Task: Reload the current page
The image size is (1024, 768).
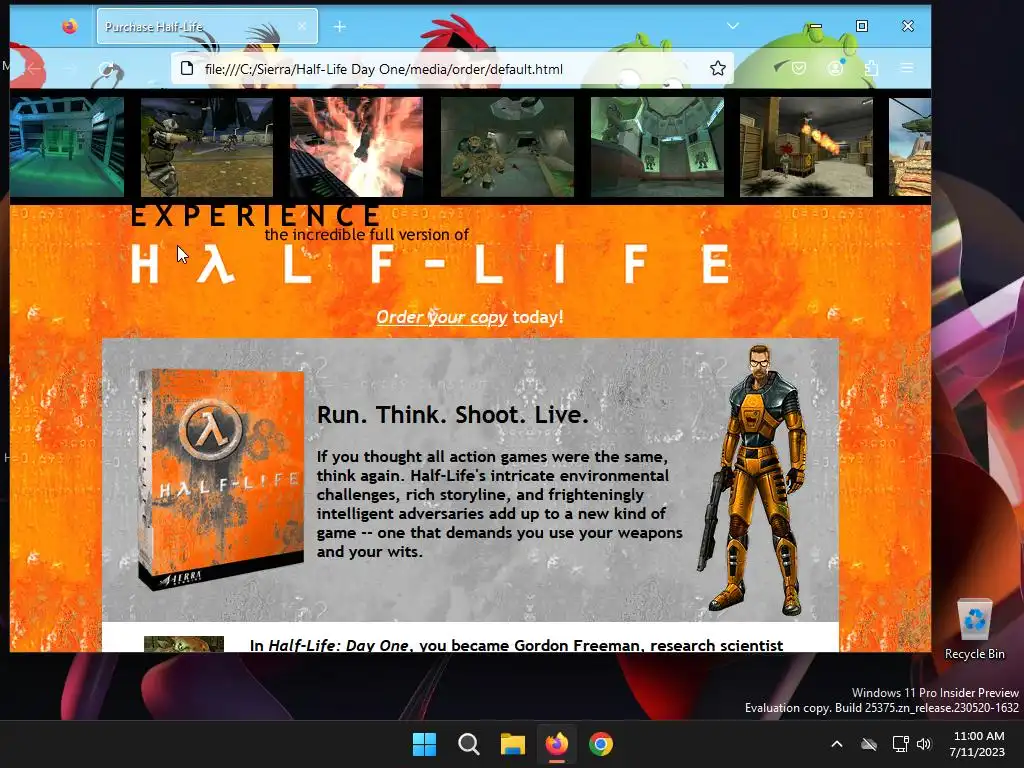Action: point(106,68)
